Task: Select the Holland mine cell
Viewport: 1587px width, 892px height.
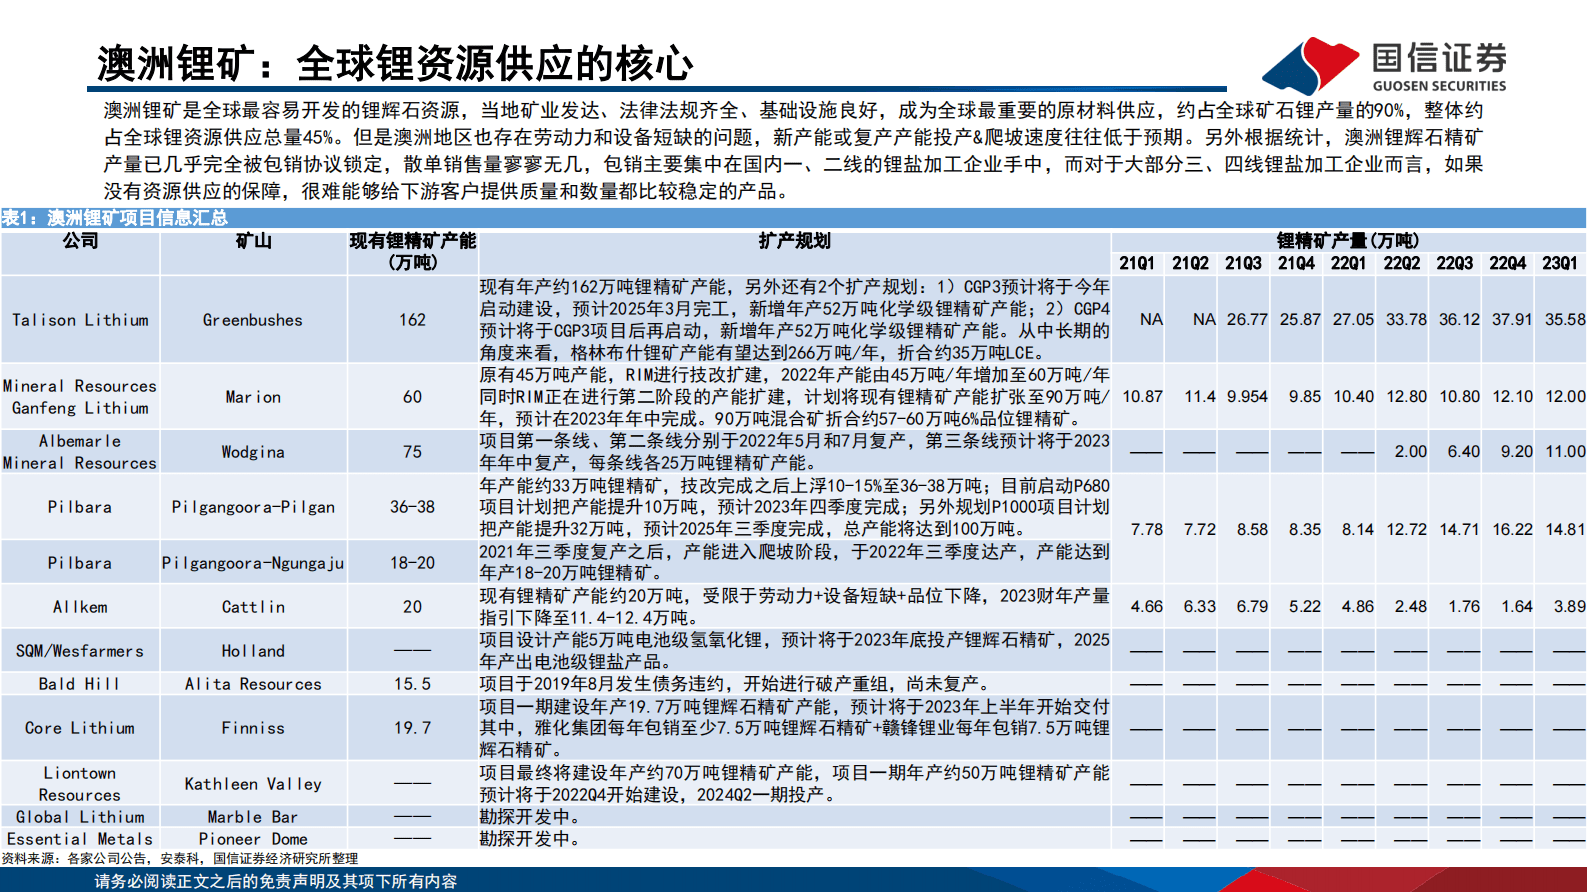Action: coord(253,651)
